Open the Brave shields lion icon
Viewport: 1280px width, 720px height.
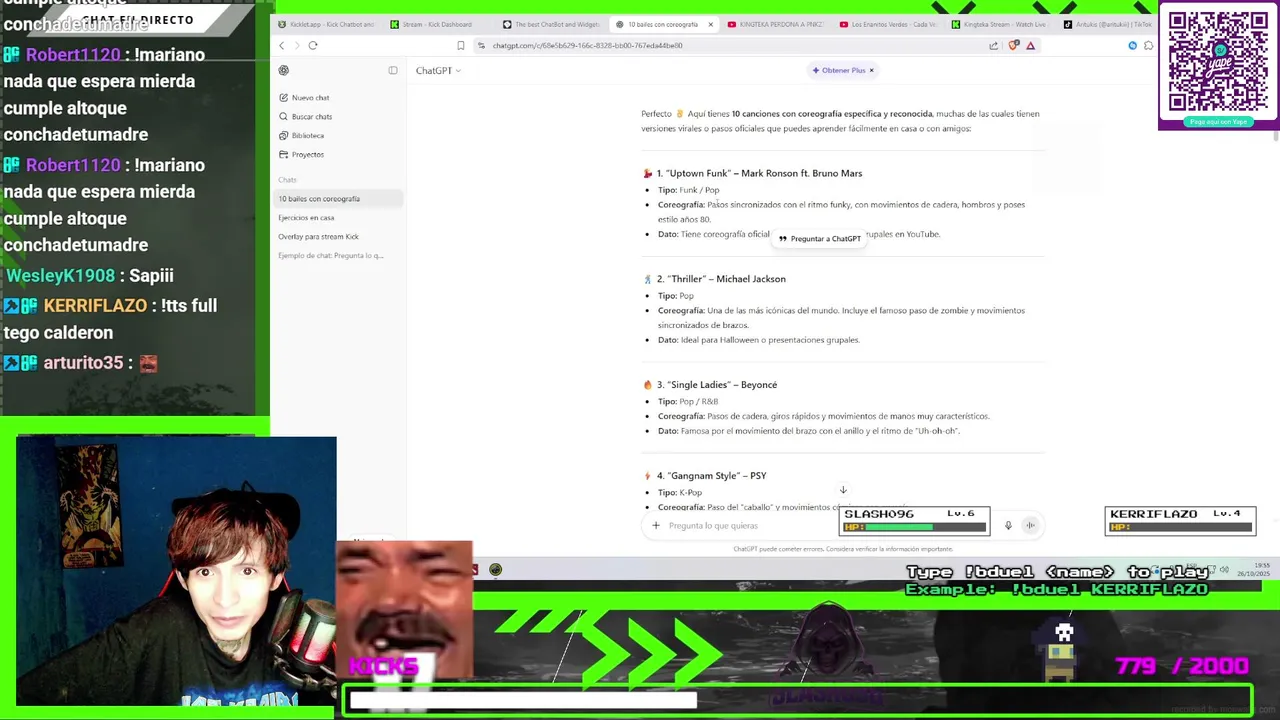click(x=1014, y=45)
